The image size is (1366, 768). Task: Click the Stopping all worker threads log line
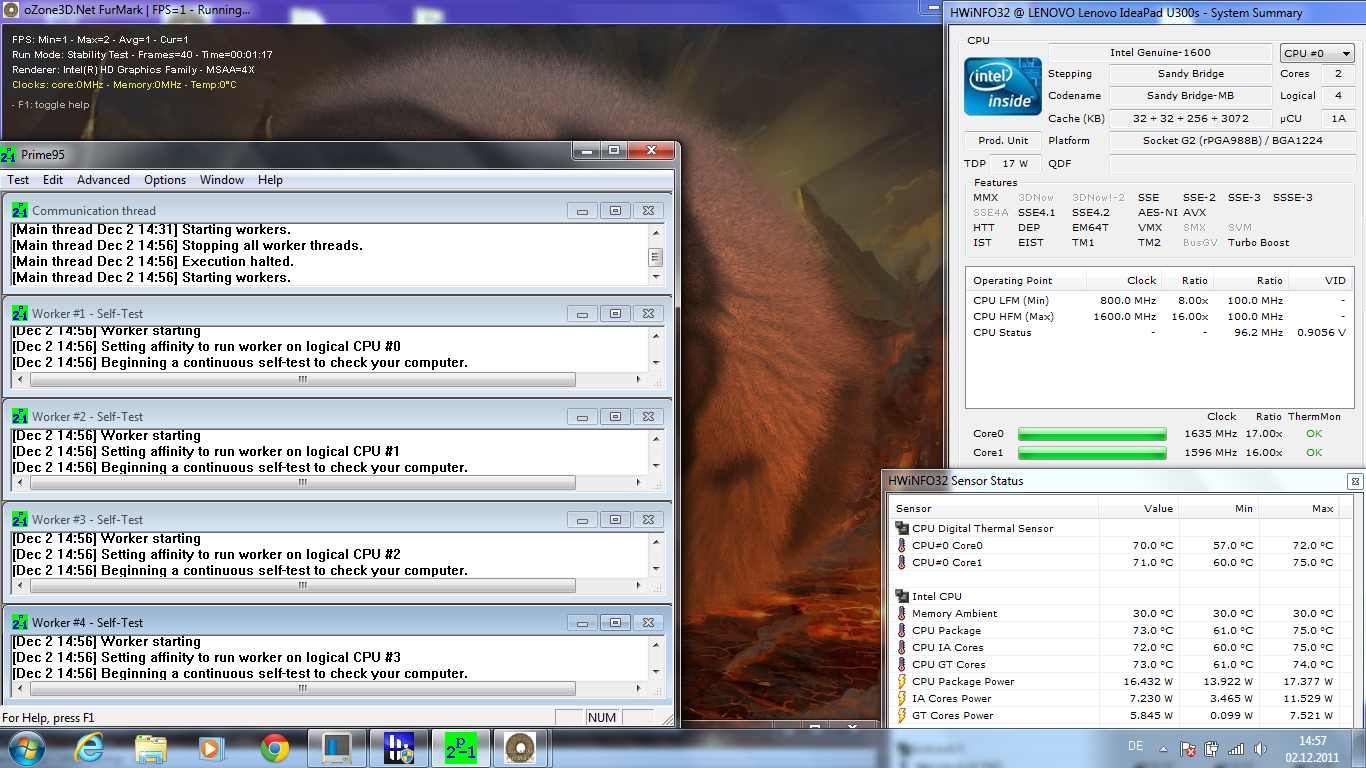[x=187, y=245]
